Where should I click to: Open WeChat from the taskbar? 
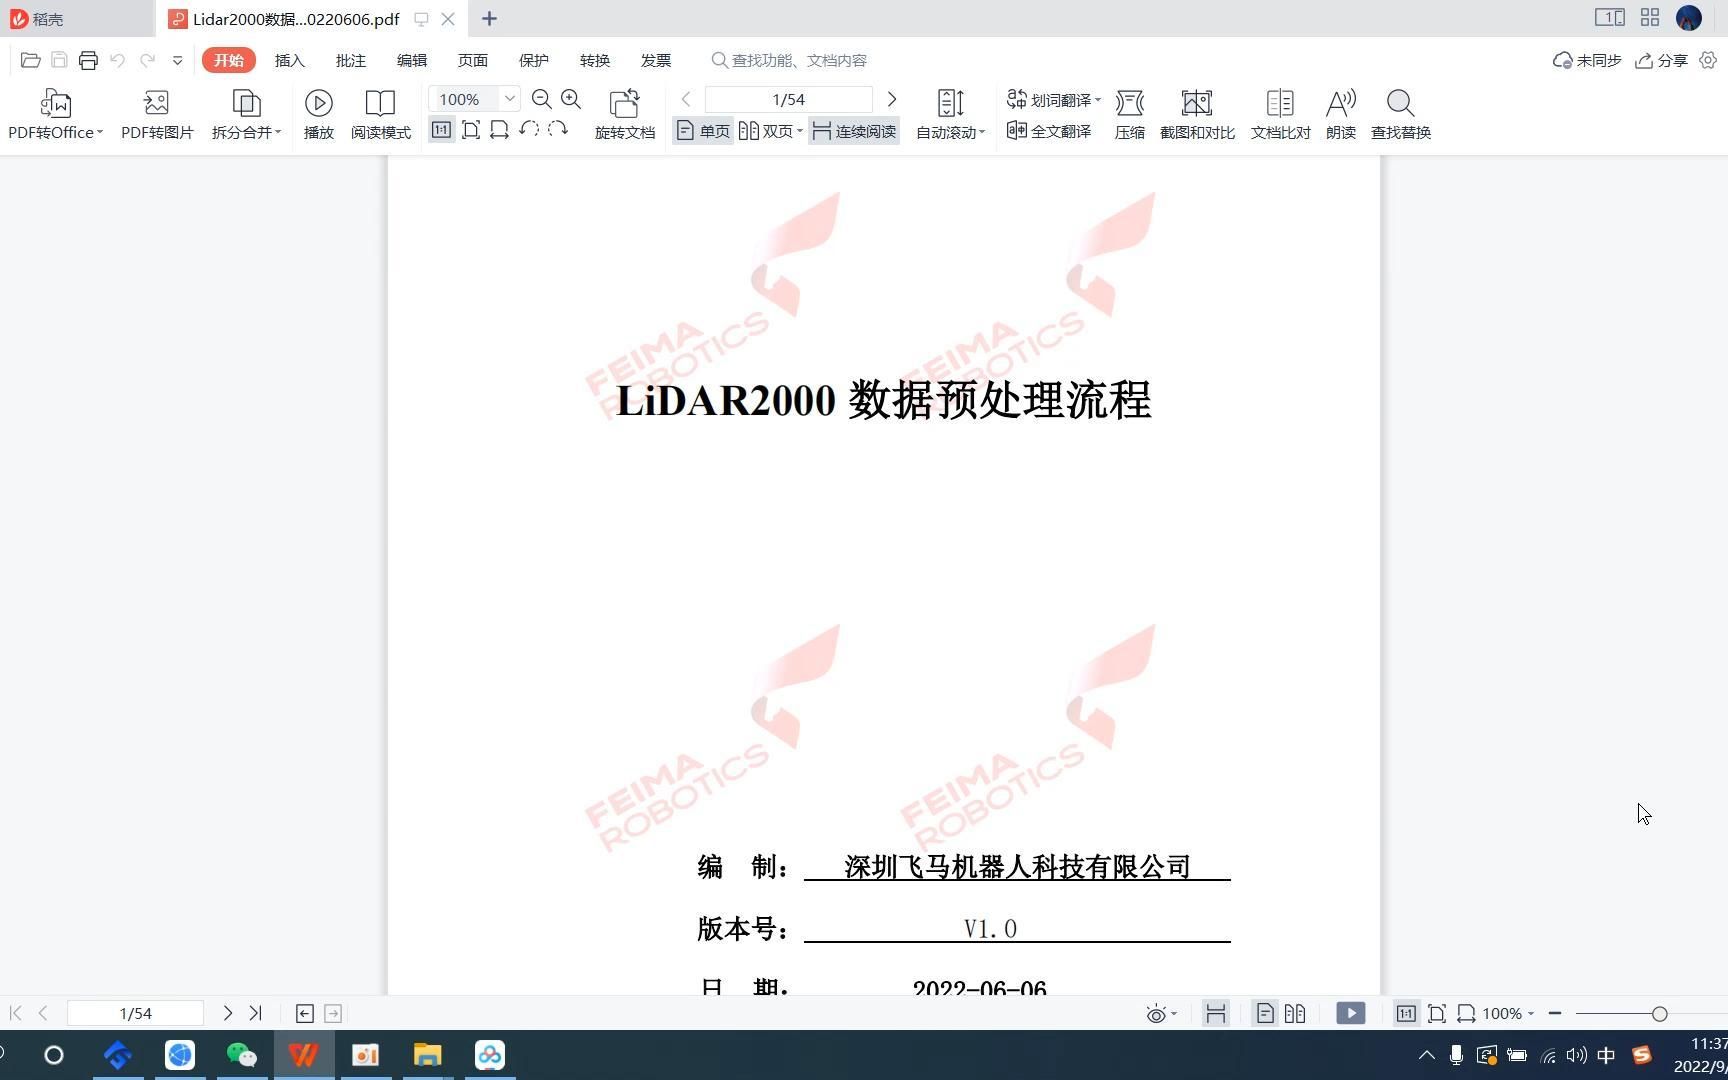242,1055
